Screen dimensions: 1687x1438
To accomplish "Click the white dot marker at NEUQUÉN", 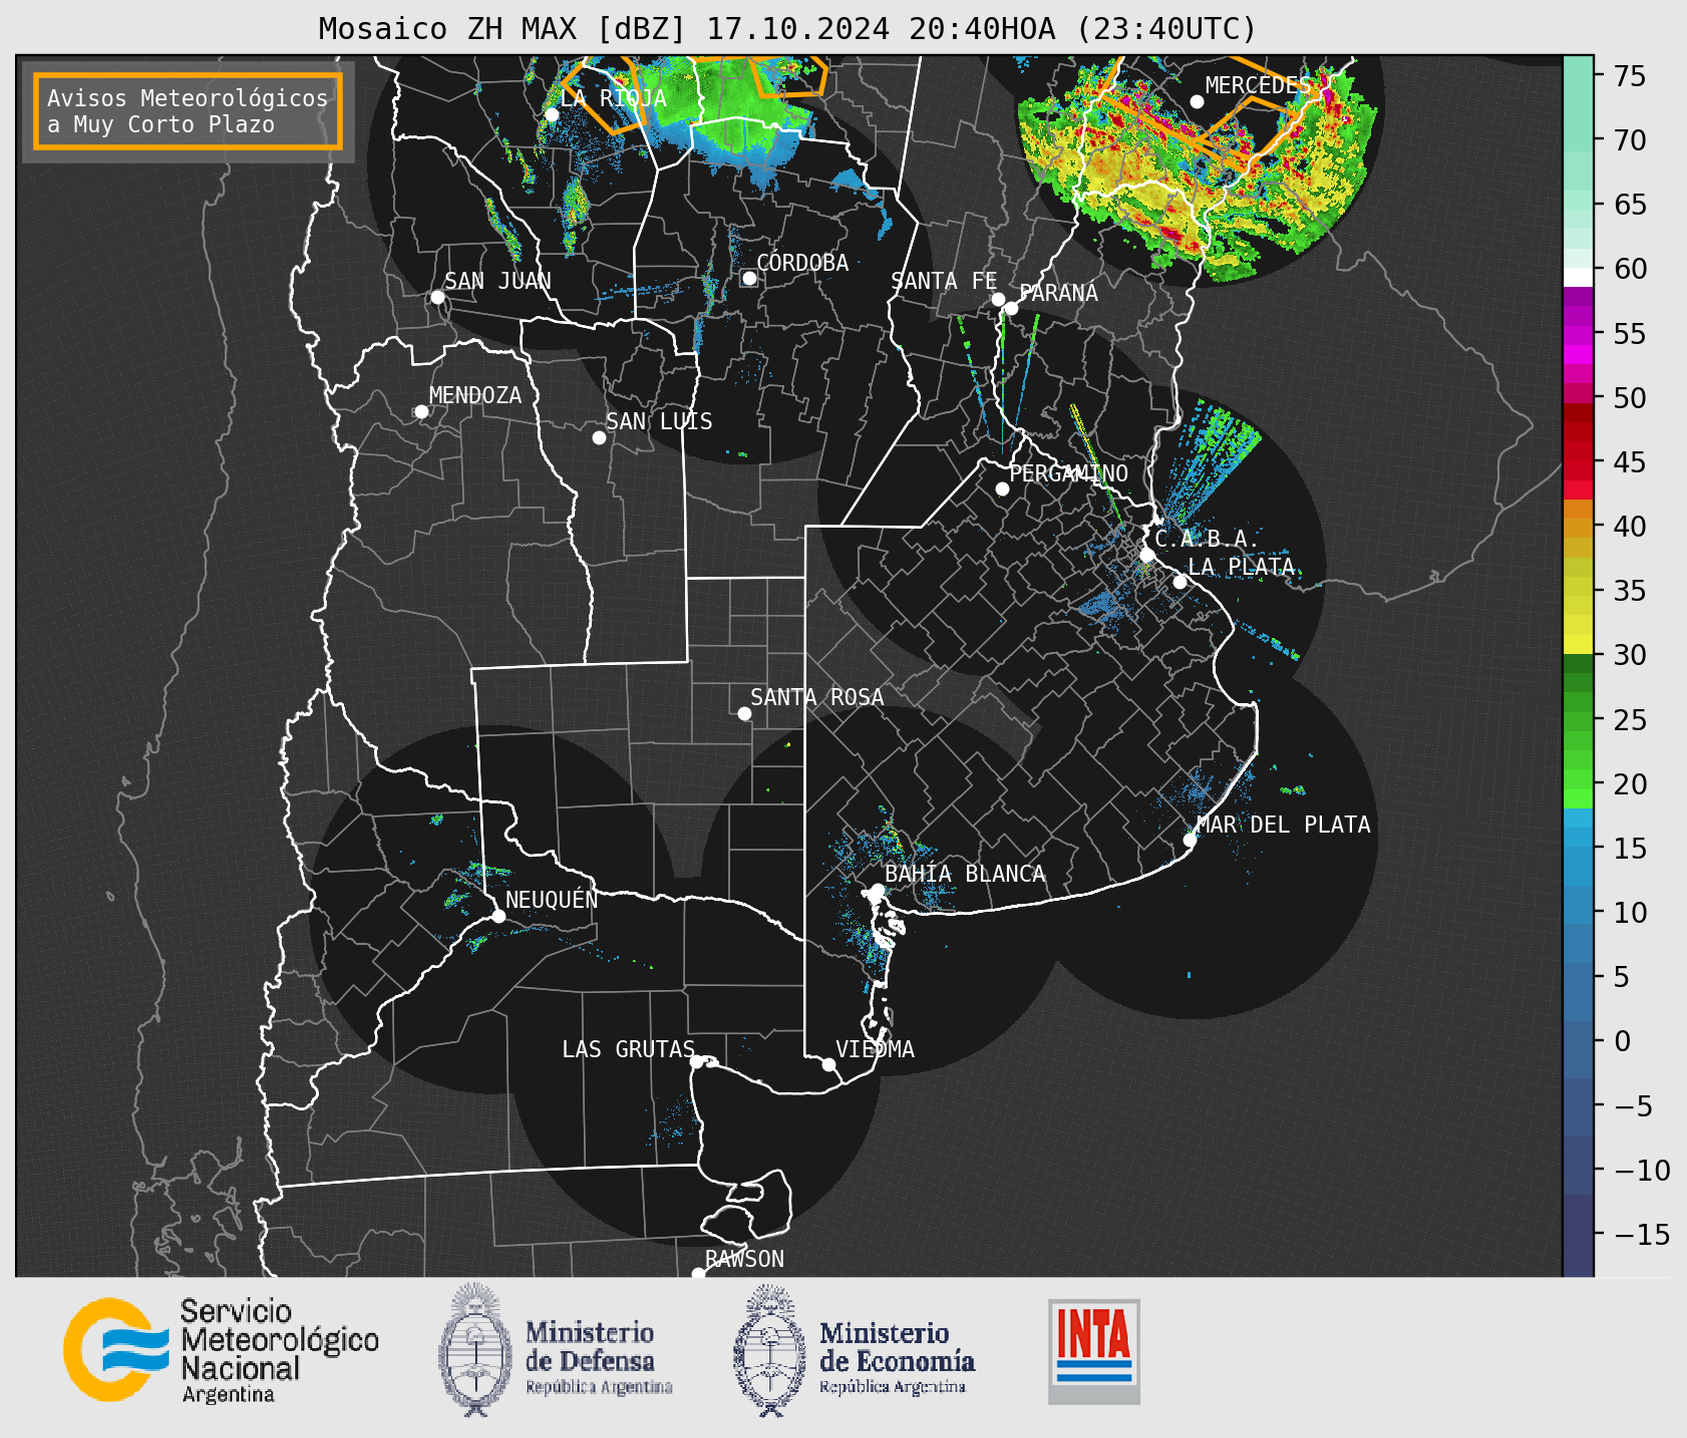I will (x=498, y=916).
